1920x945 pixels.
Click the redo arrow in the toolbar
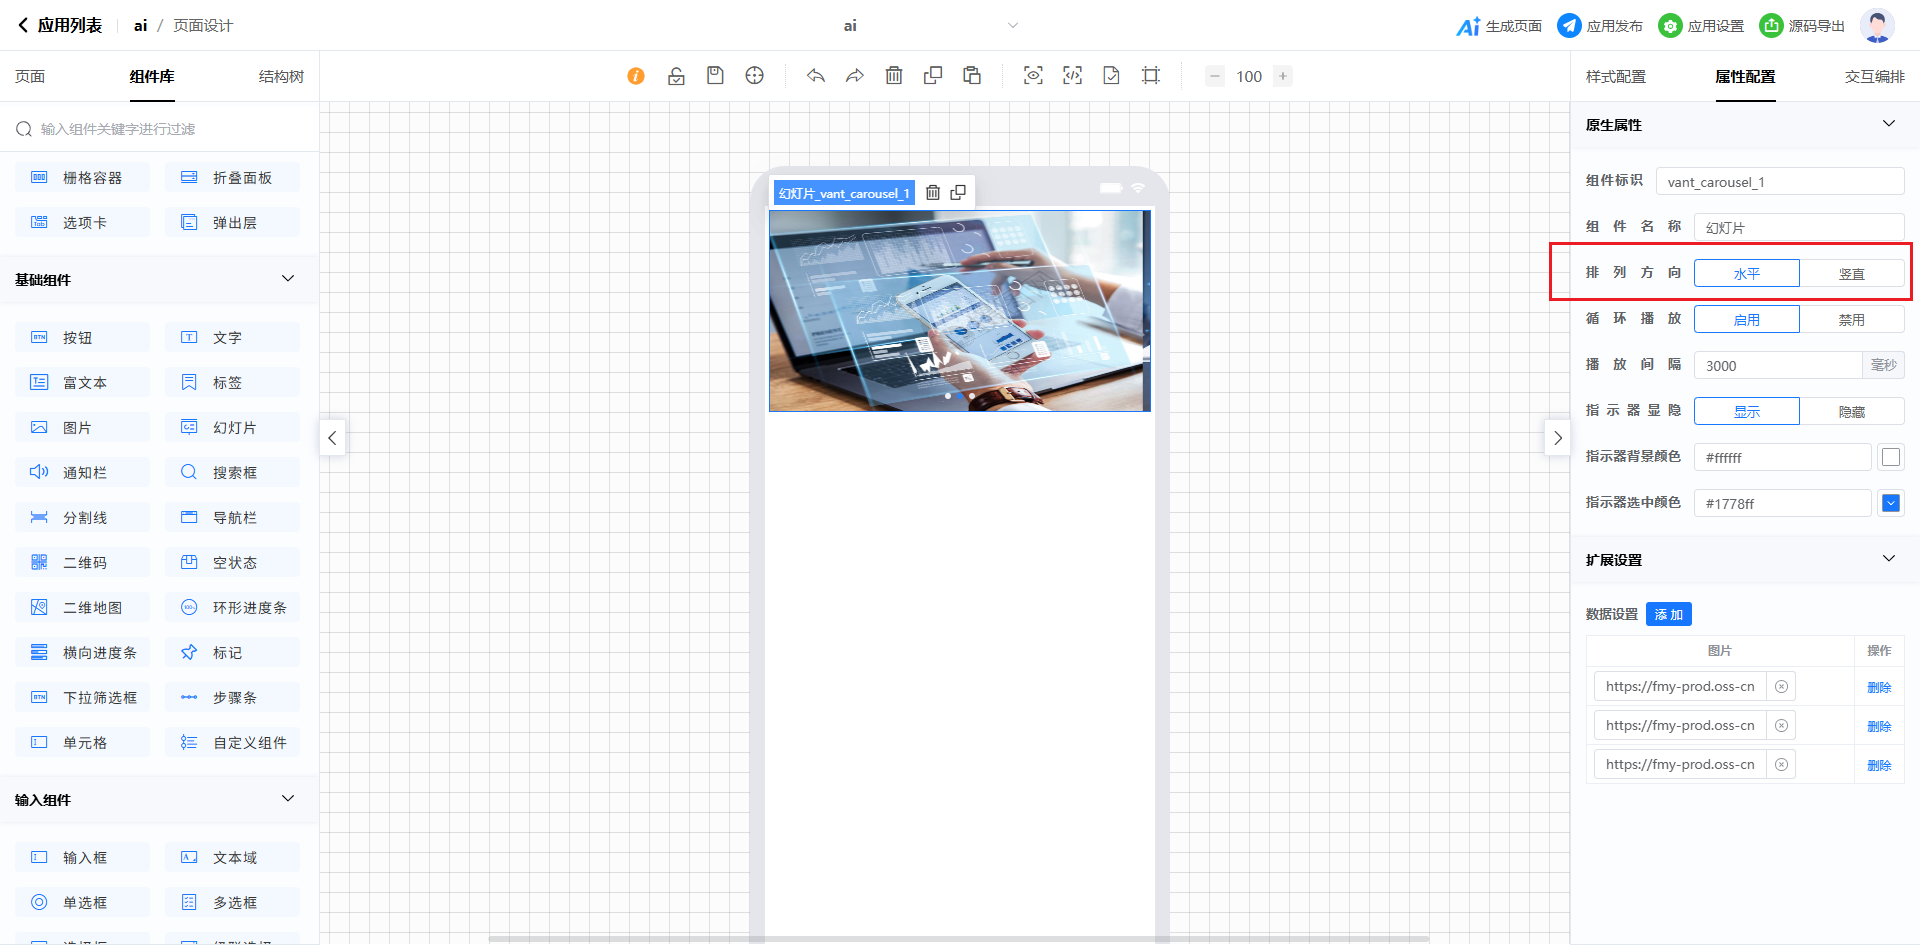tap(855, 76)
